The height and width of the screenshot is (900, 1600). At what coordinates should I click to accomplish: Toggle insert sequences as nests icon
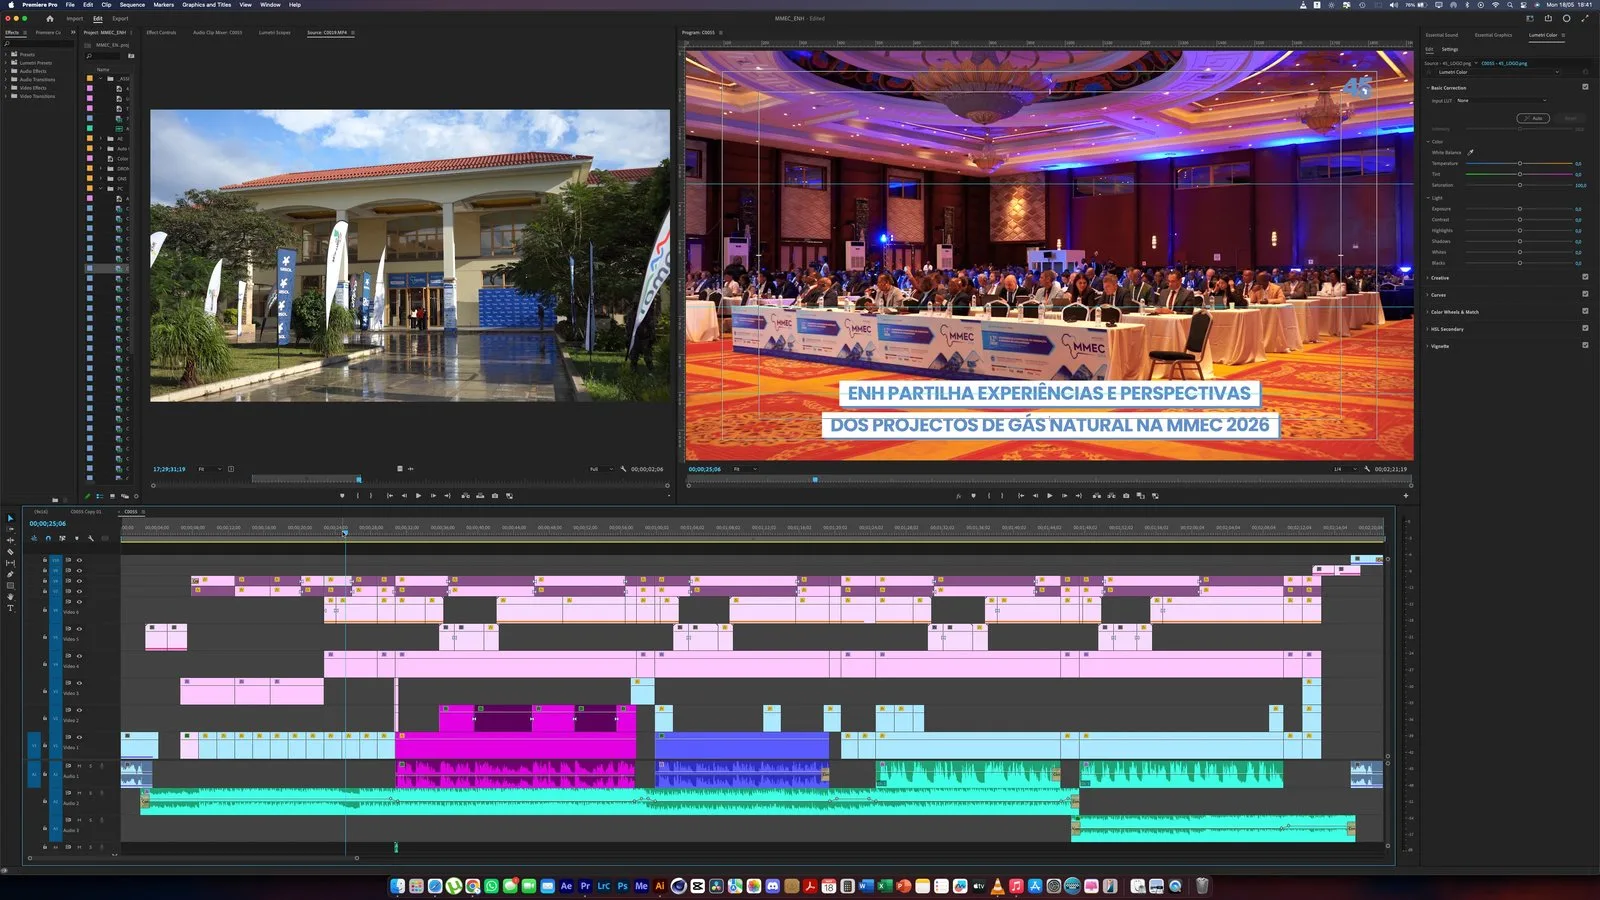pyautogui.click(x=34, y=538)
